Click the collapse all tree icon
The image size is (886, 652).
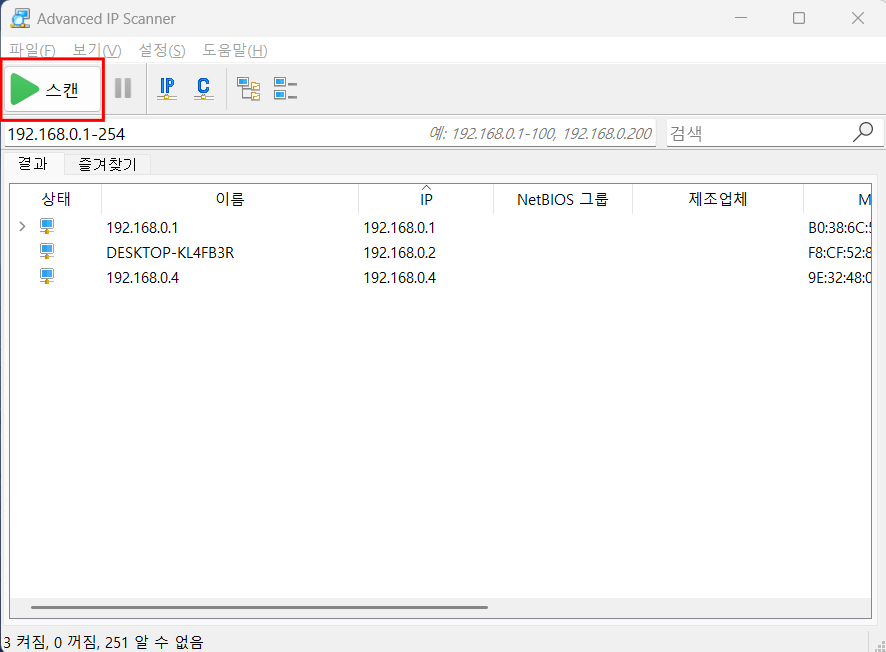(285, 89)
